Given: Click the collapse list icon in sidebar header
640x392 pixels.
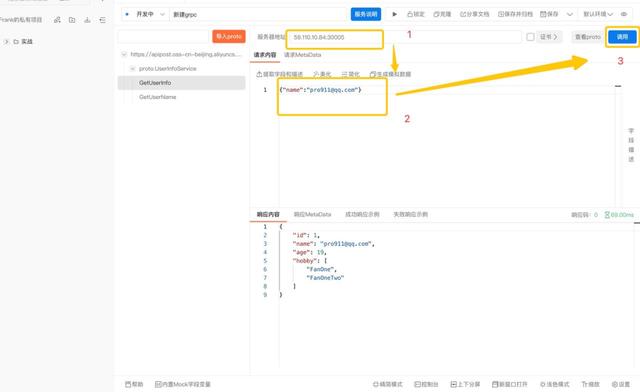Looking at the screenshot, I should (102, 20).
